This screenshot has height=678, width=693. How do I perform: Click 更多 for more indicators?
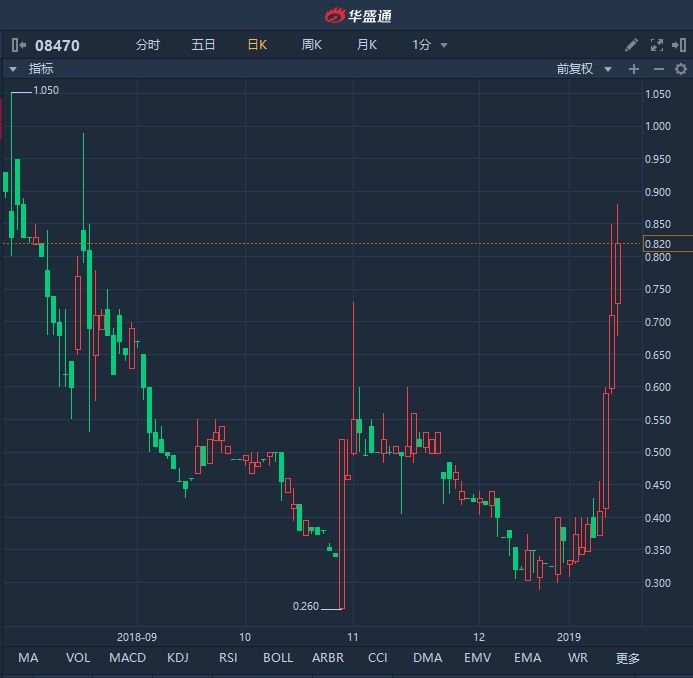point(627,657)
